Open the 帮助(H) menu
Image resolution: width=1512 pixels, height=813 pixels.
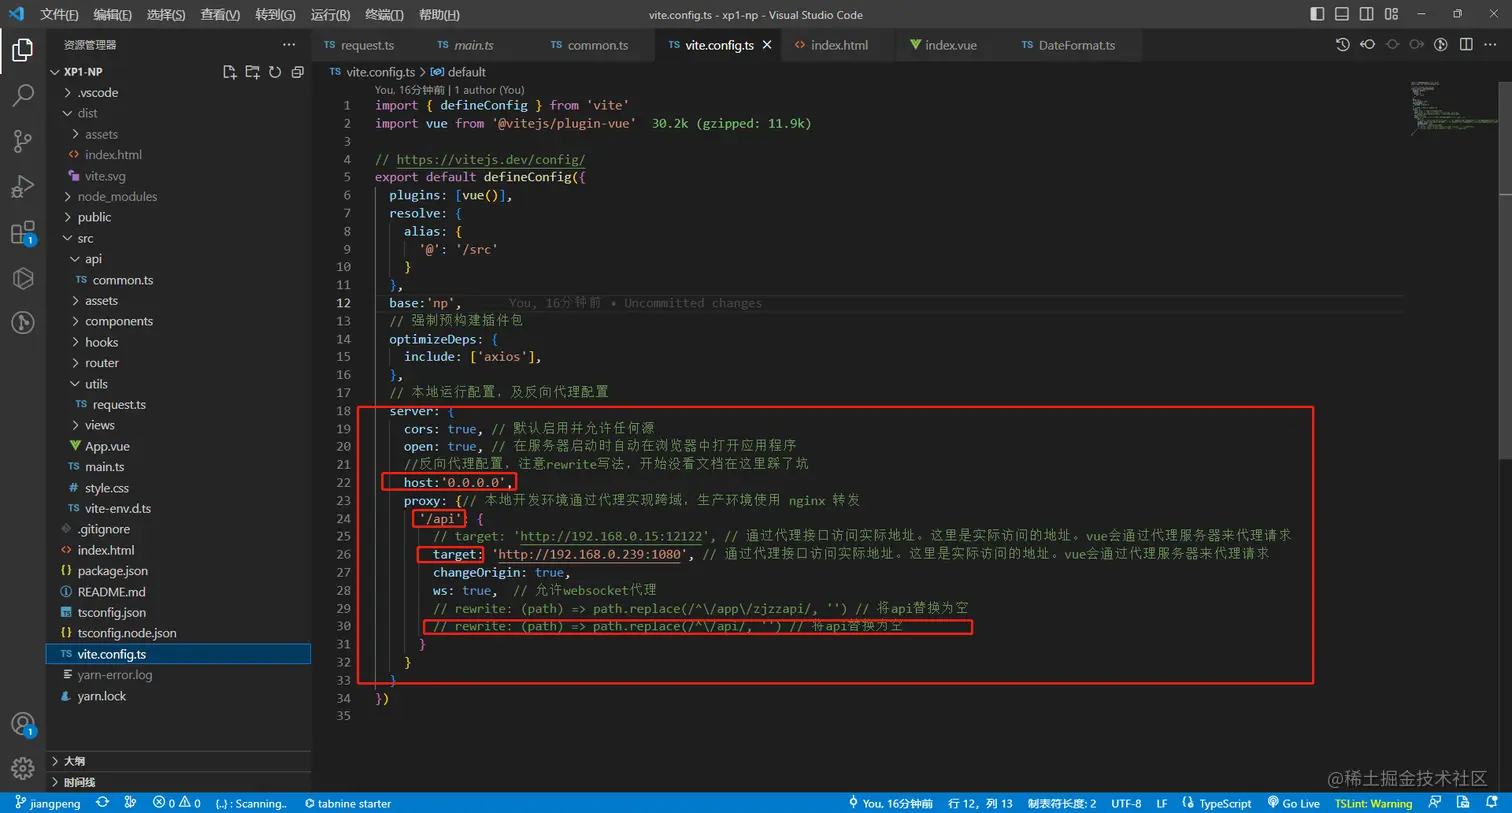[439, 15]
